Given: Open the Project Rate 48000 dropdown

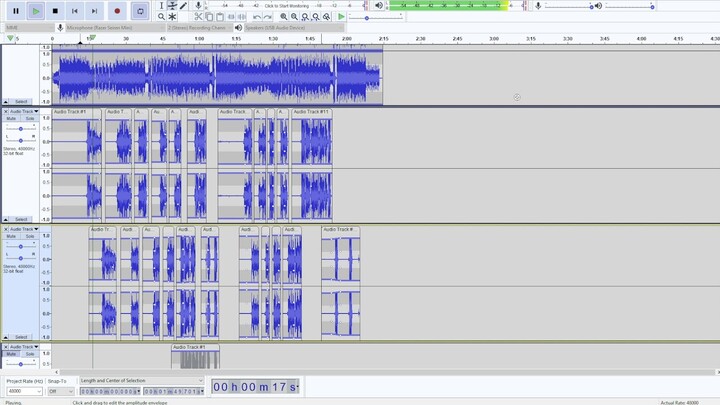Looking at the screenshot, I should [24, 391].
